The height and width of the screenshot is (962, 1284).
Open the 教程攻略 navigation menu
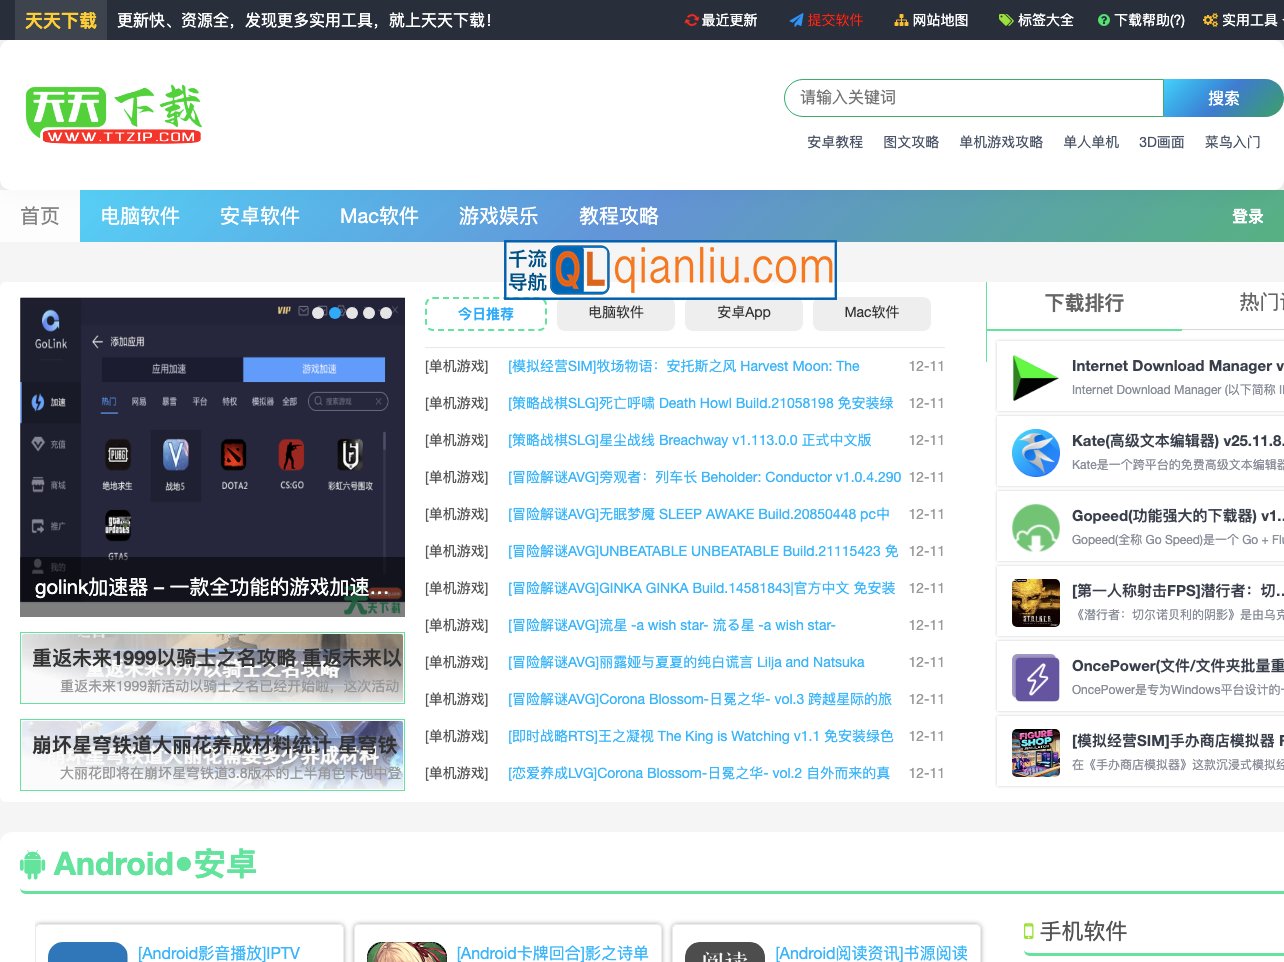(x=619, y=215)
